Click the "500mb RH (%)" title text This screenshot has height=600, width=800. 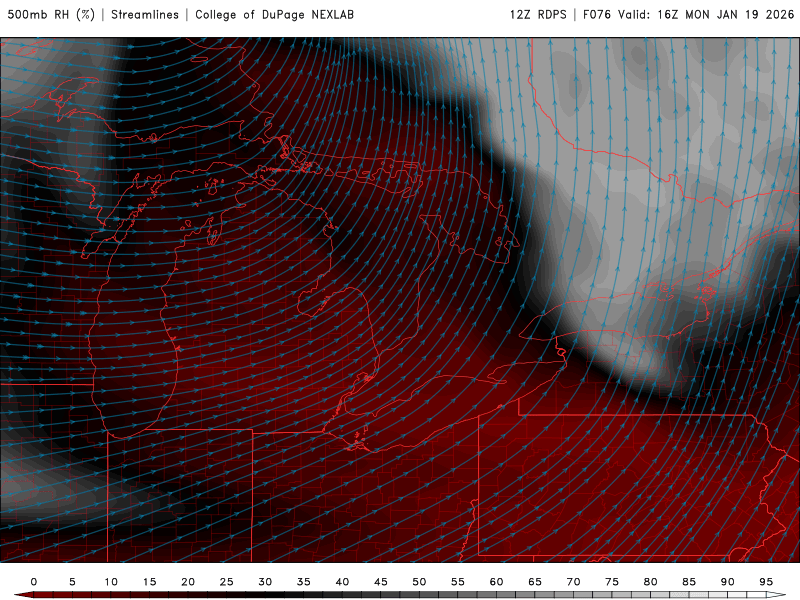click(52, 15)
